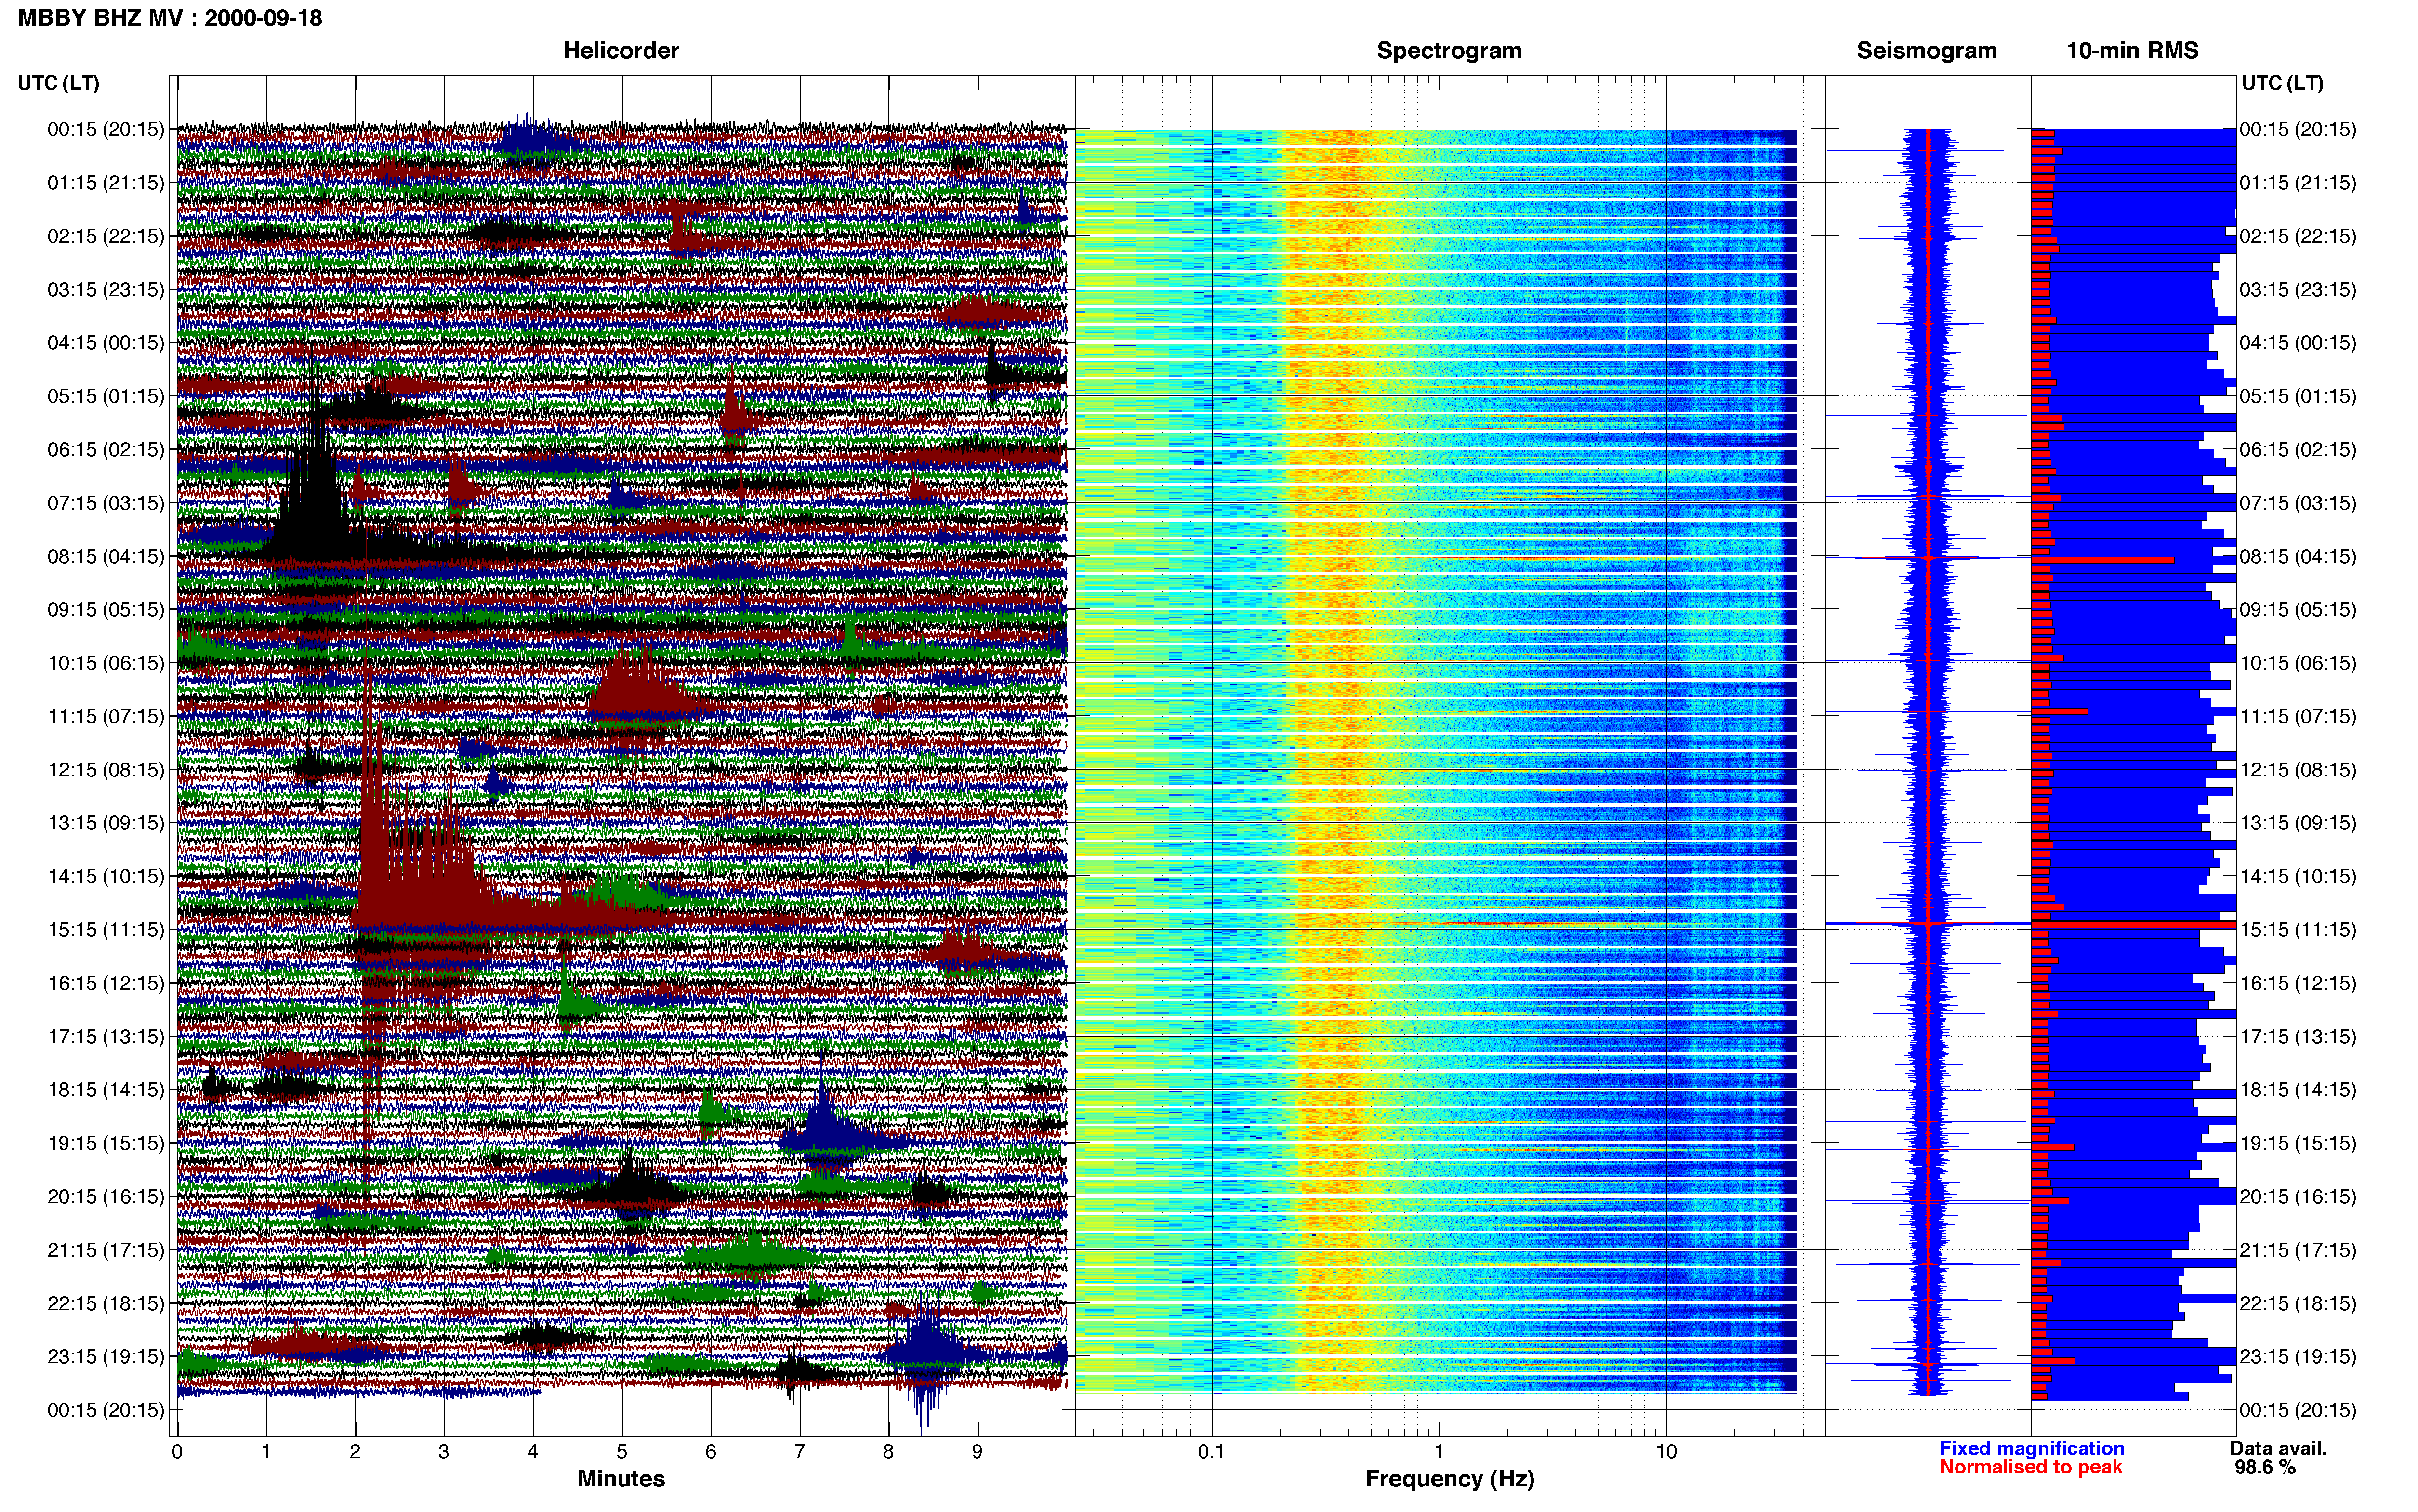Click the left '17:15 (13:15)' time label
This screenshot has width=2418, height=1512.
coord(106,1036)
